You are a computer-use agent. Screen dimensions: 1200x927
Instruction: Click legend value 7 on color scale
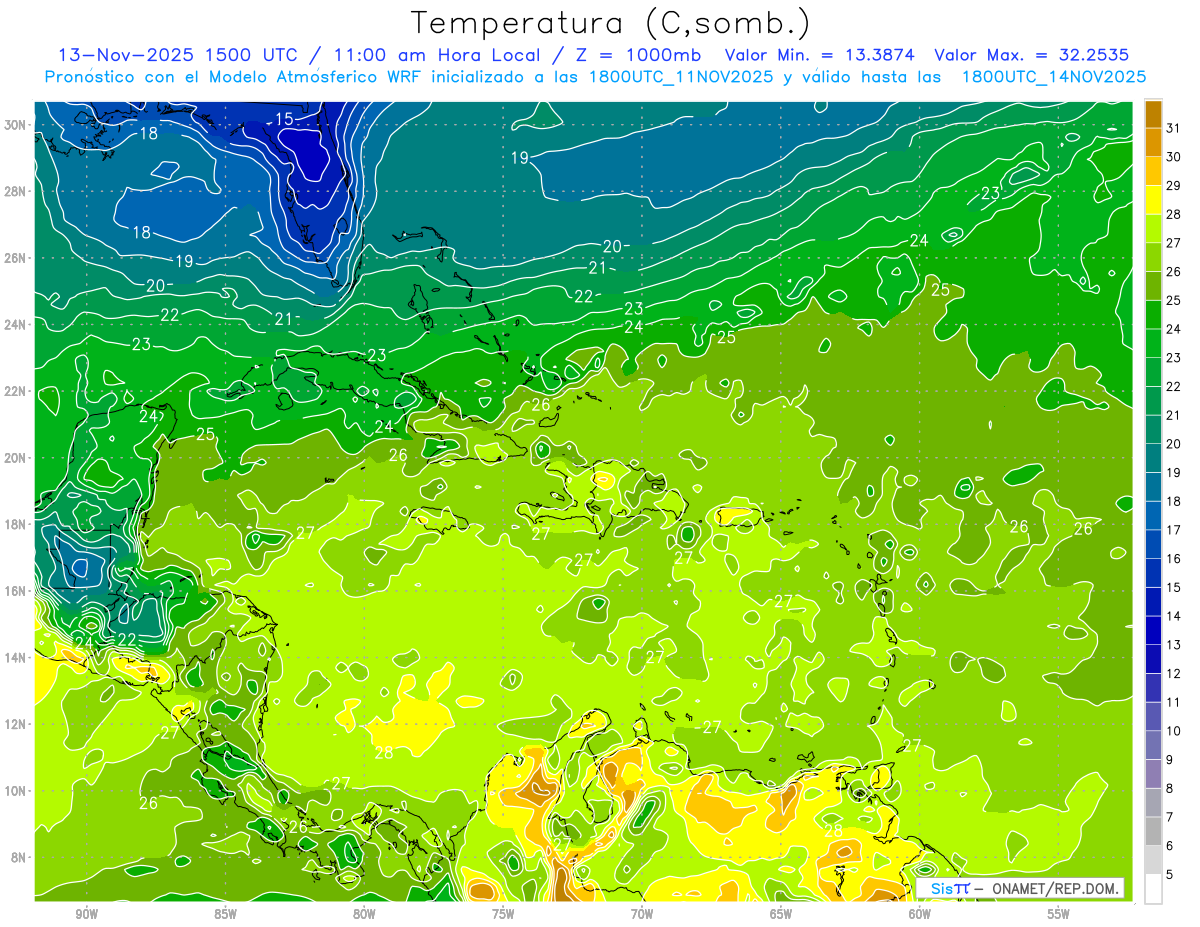click(1170, 817)
